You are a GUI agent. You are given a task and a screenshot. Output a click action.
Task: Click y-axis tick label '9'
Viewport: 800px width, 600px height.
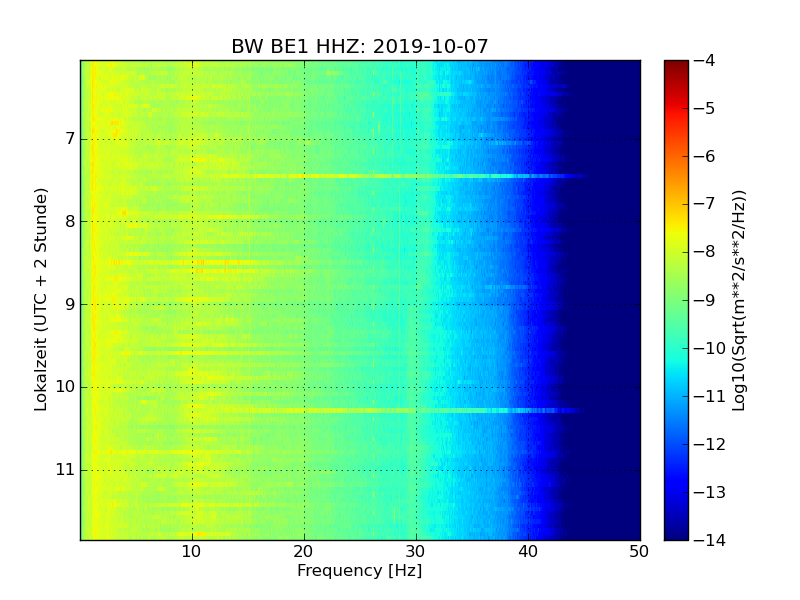pyautogui.click(x=70, y=305)
